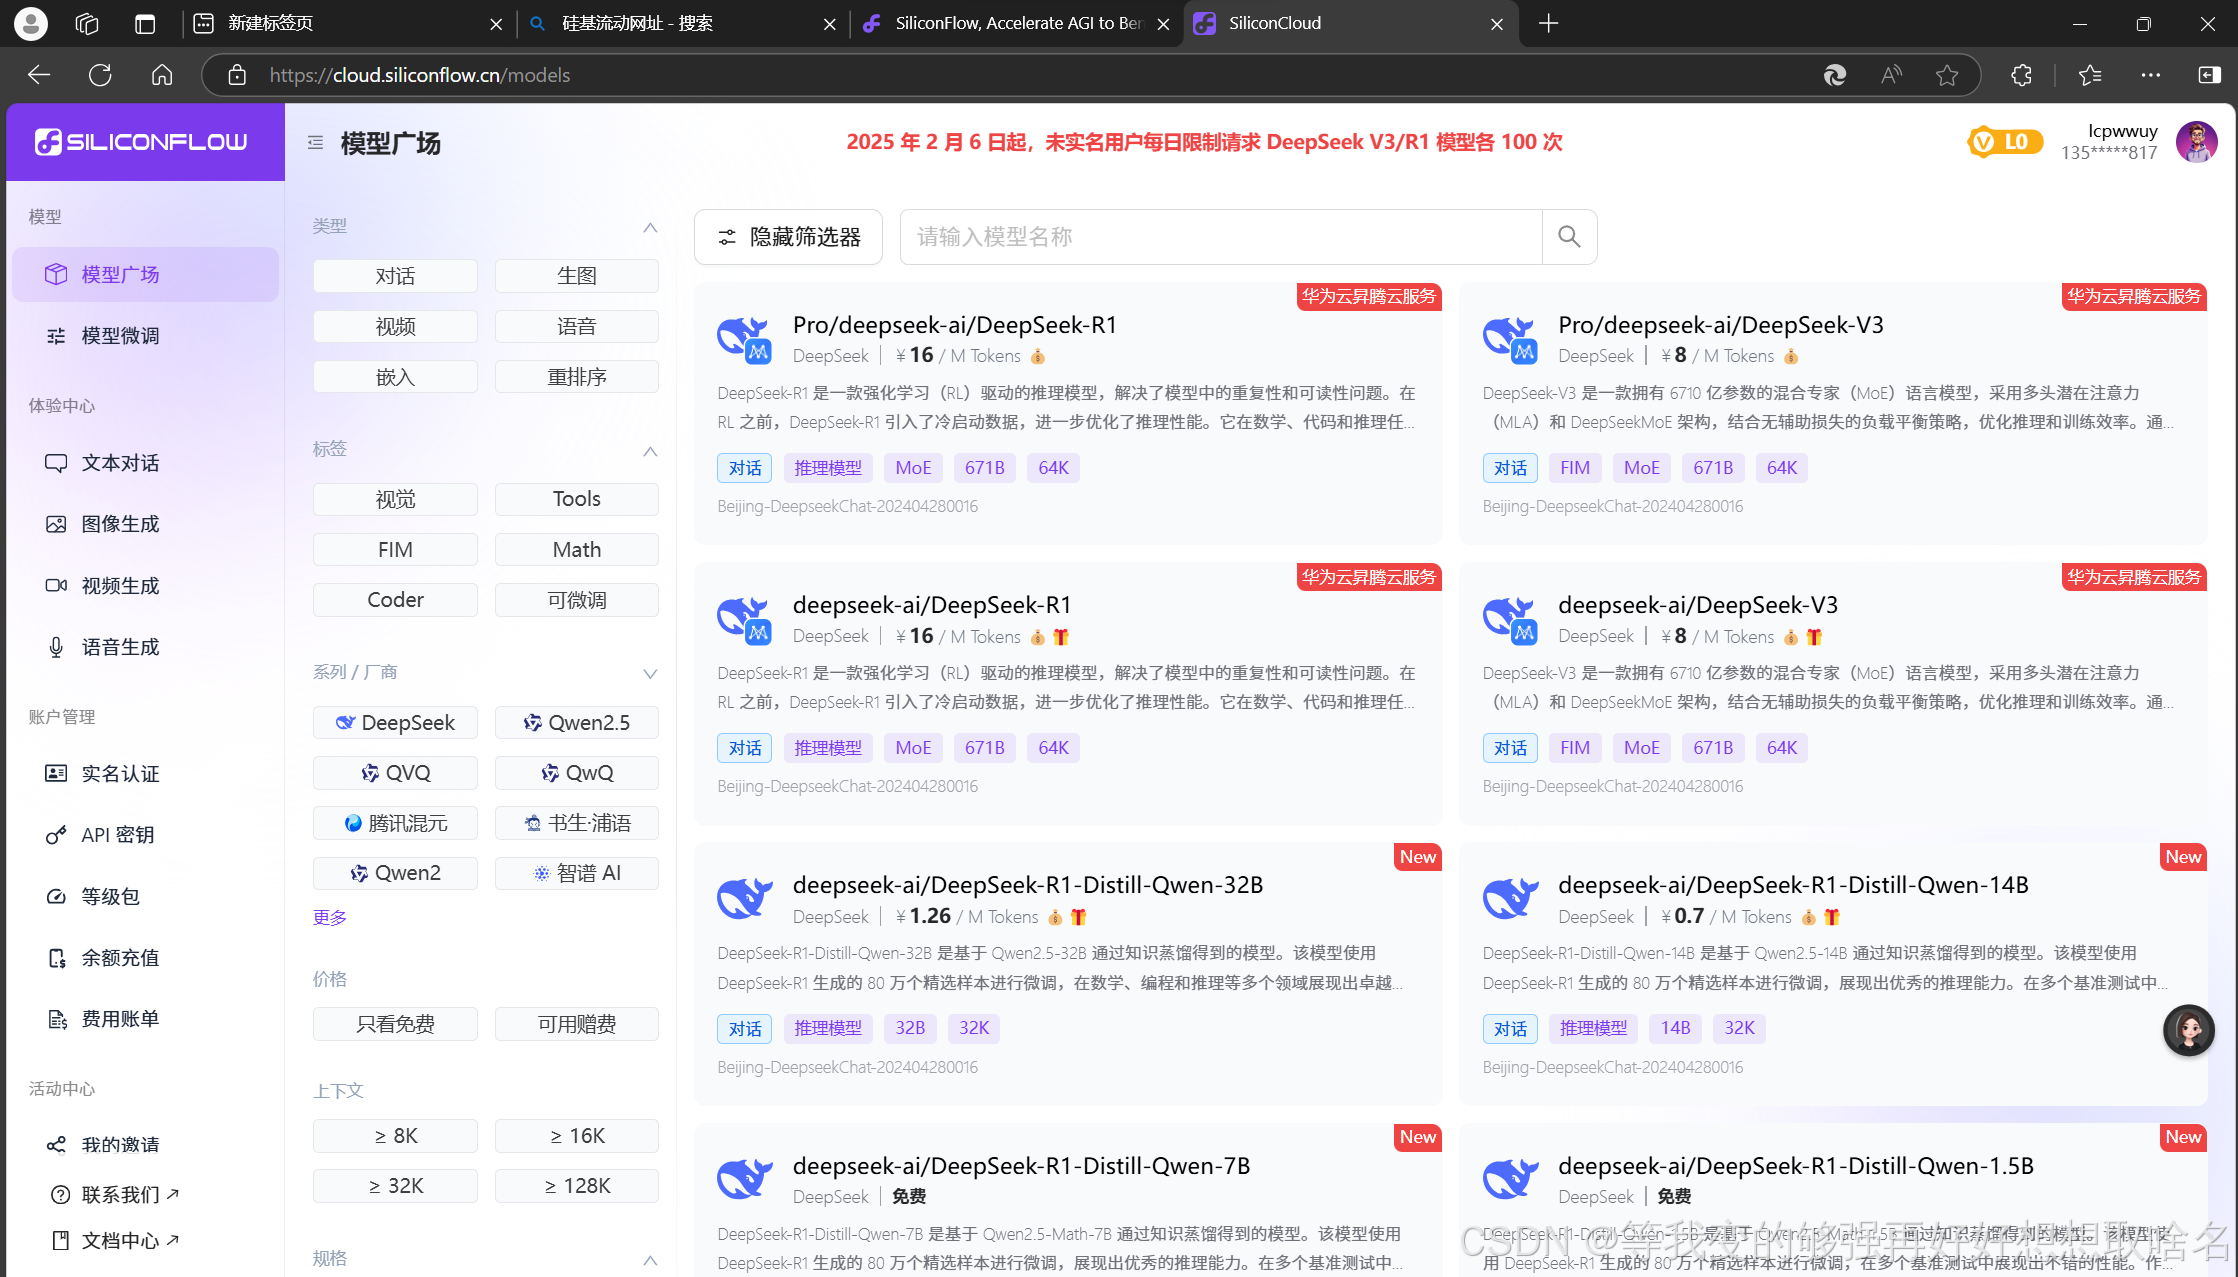Collapse the 类型 filter section
This screenshot has height=1277, width=2238.
pos(651,228)
